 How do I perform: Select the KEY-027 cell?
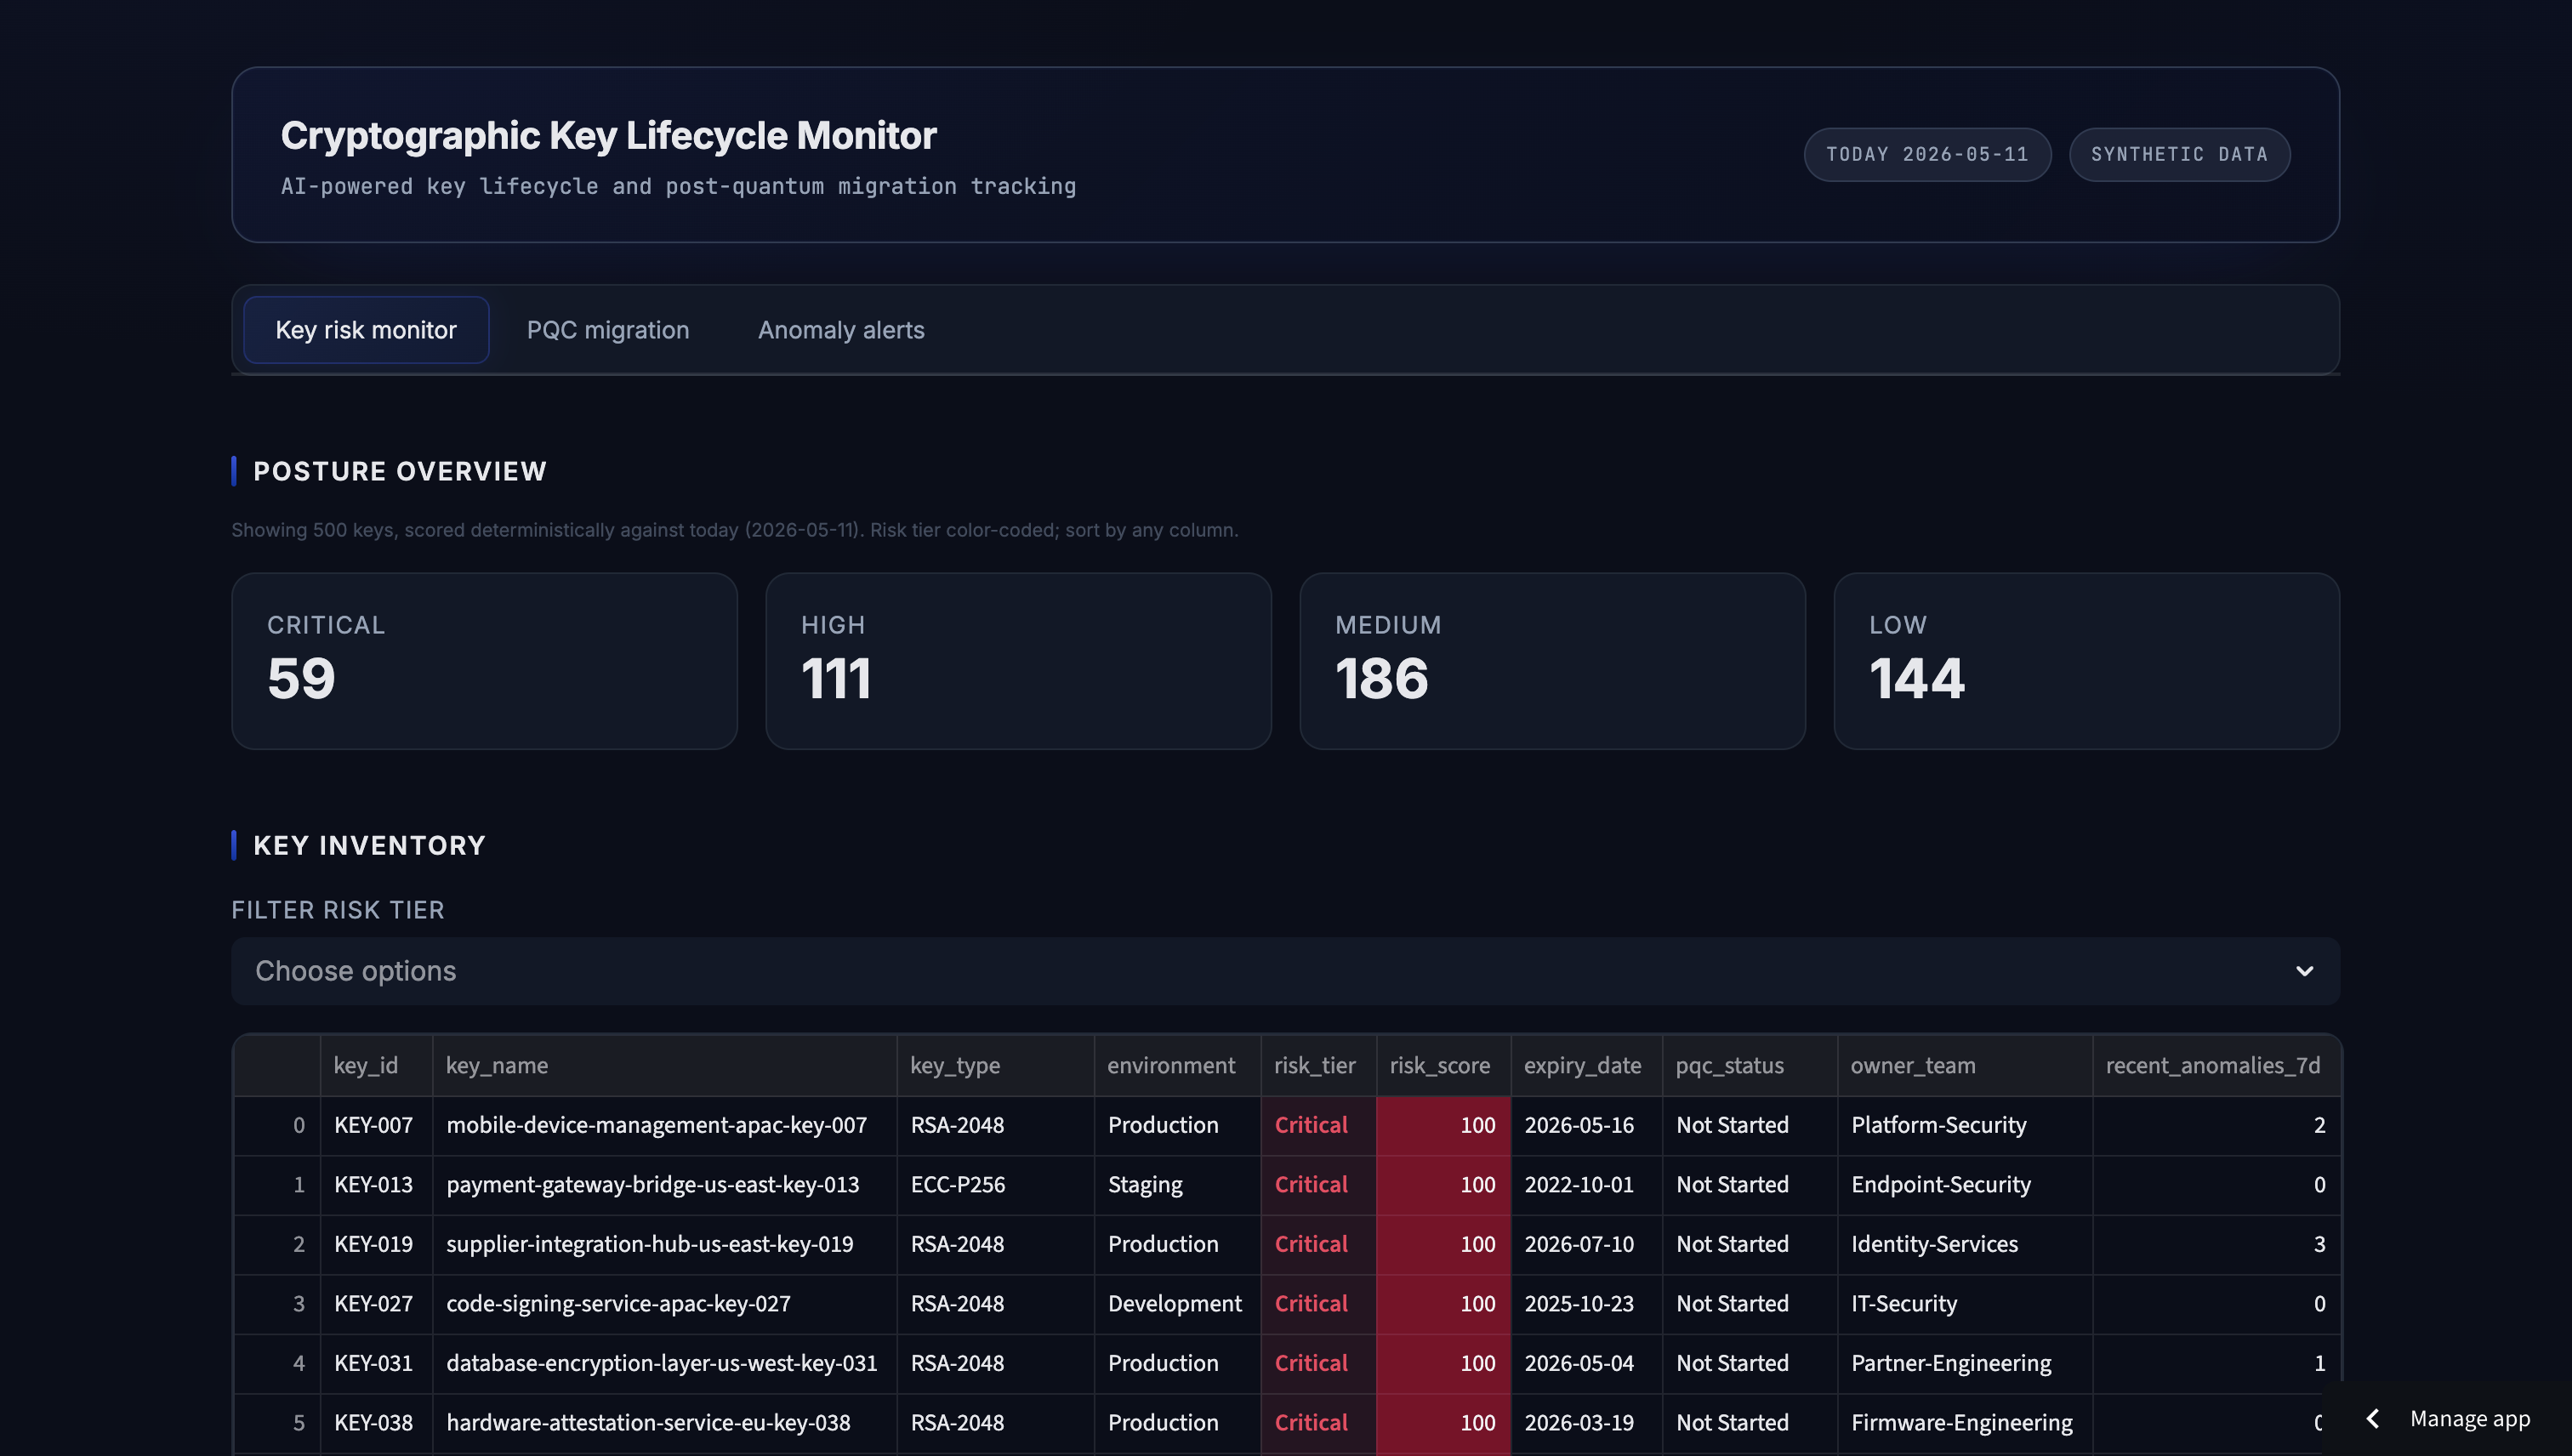376,1304
